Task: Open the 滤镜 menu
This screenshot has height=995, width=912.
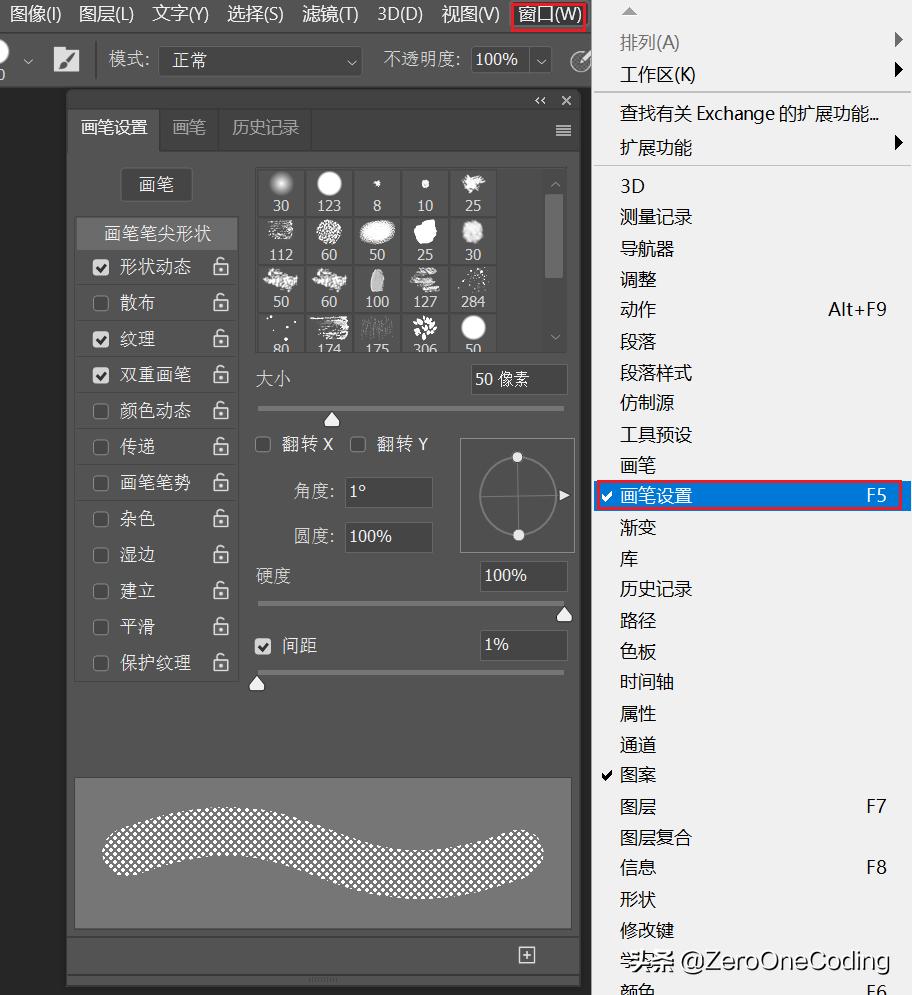Action: tap(329, 15)
